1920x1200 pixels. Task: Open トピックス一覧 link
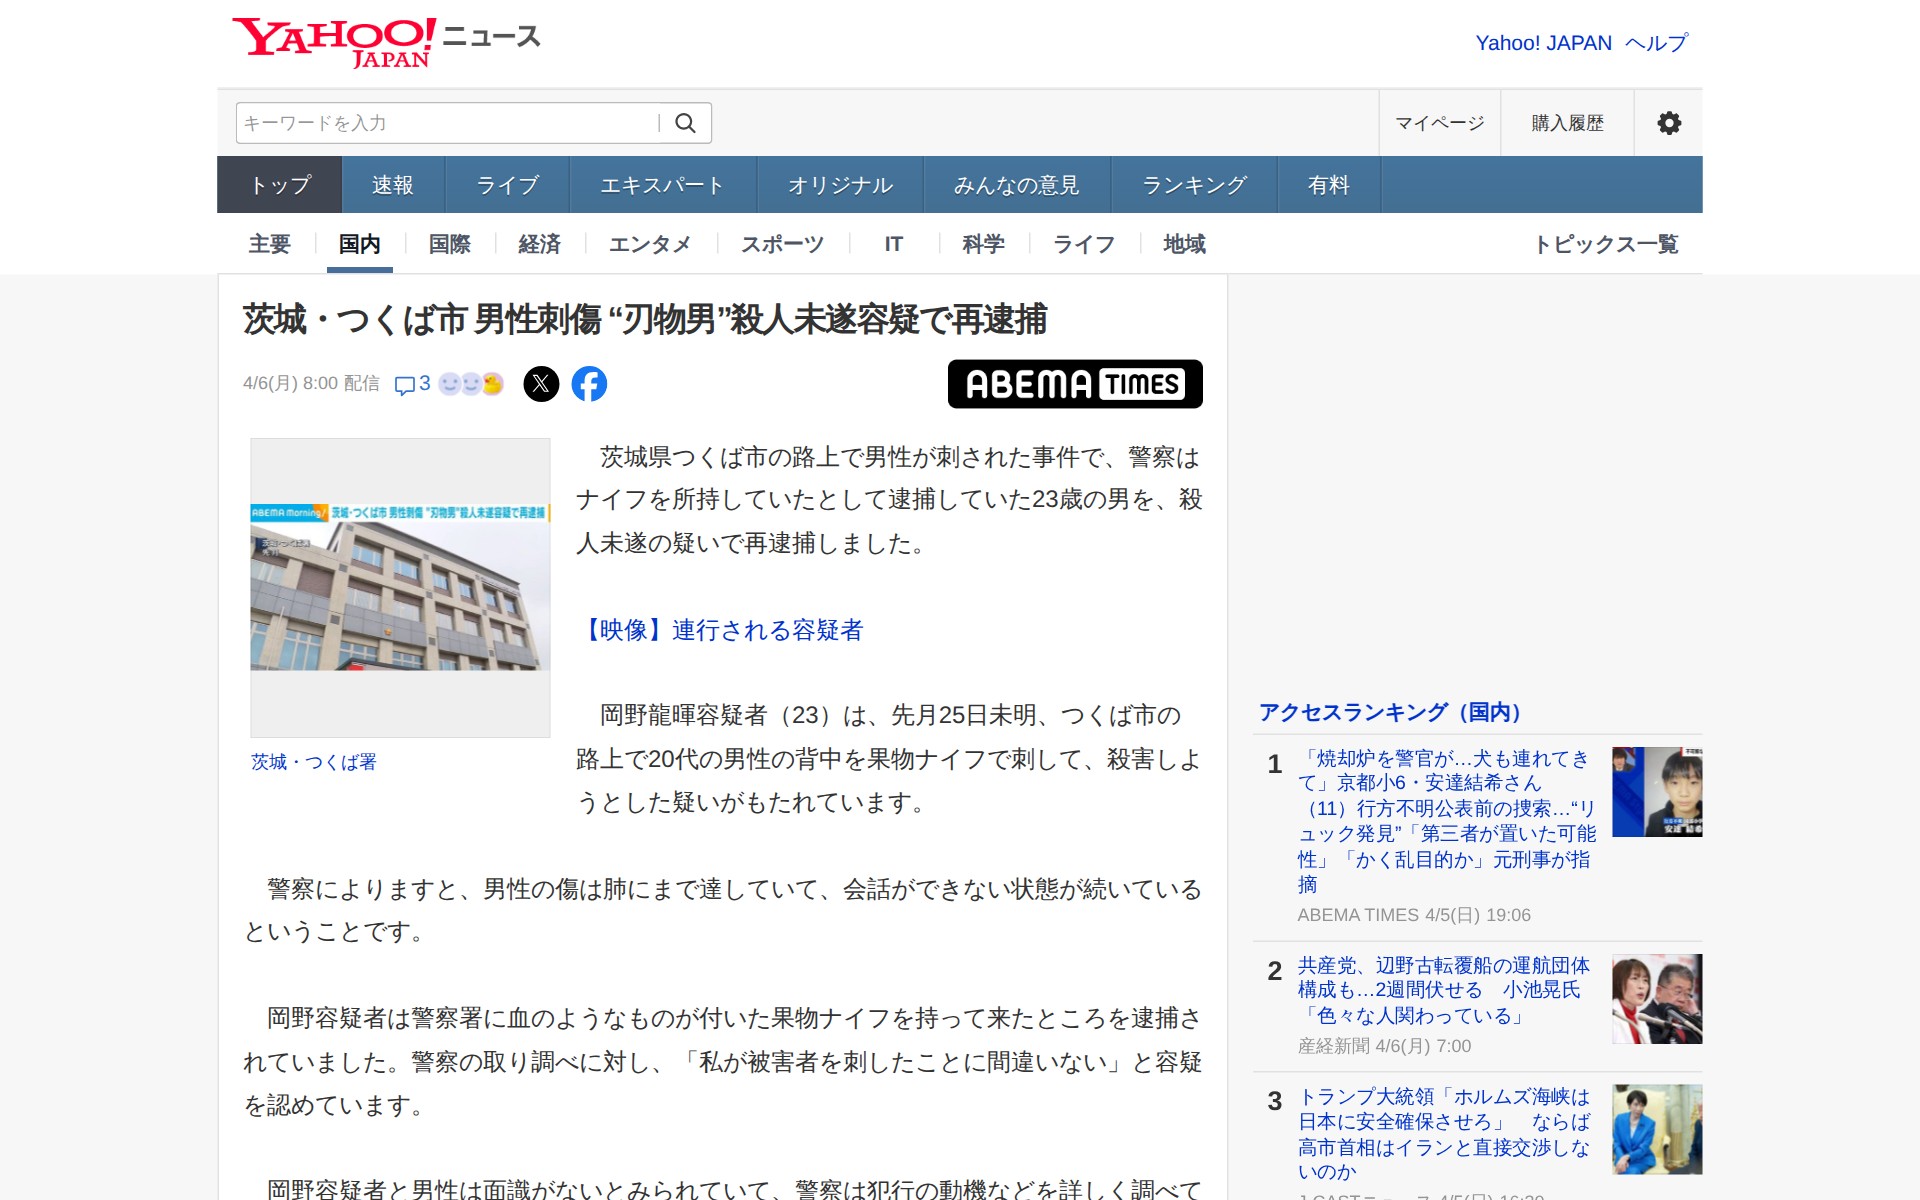click(1605, 244)
